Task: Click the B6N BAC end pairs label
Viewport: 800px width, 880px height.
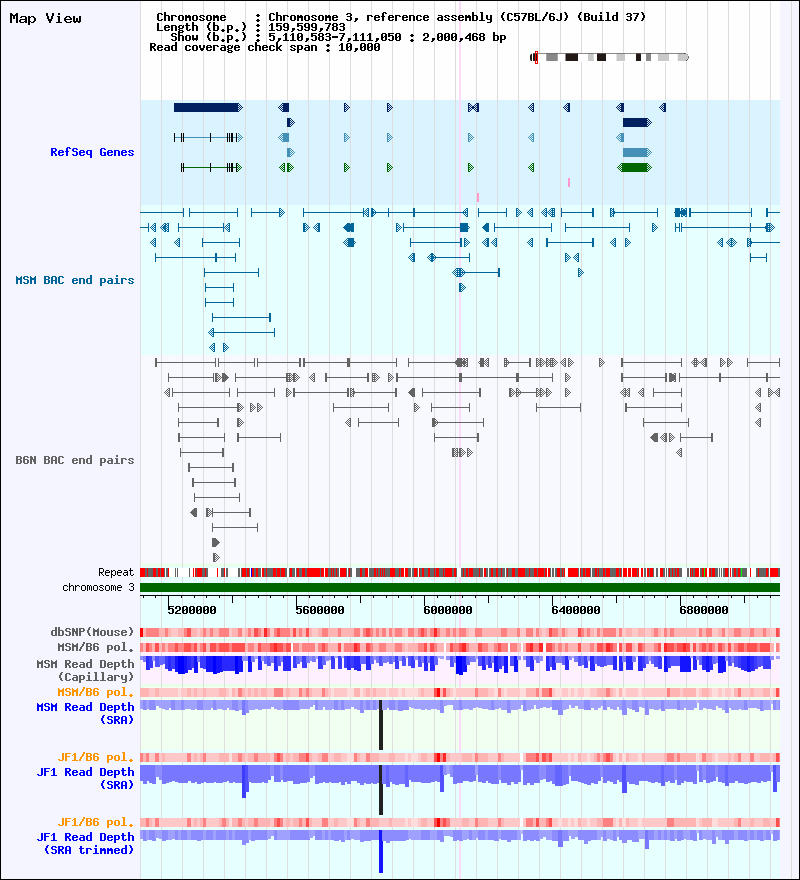Action: [x=75, y=460]
